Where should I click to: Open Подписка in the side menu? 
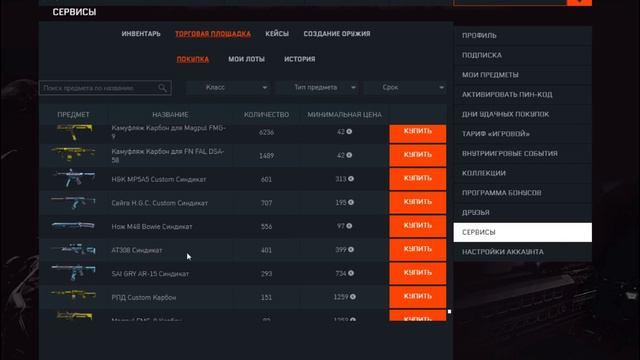click(522, 55)
